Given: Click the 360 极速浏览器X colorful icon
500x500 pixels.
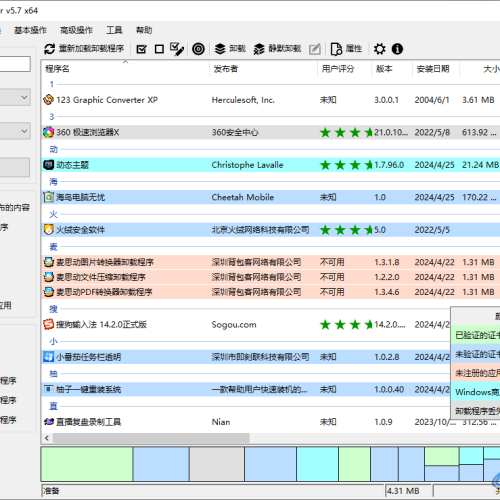Looking at the screenshot, I should (49, 132).
